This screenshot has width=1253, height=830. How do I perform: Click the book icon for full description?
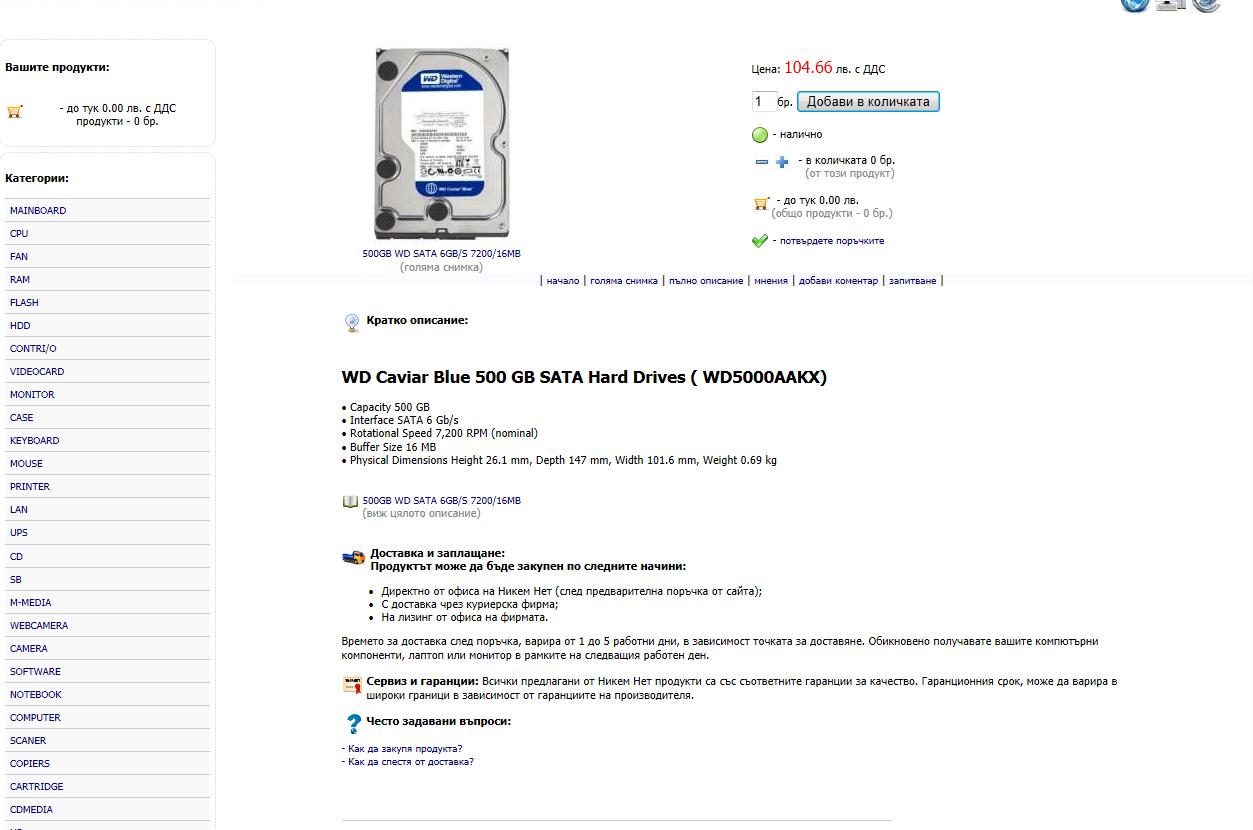[350, 502]
